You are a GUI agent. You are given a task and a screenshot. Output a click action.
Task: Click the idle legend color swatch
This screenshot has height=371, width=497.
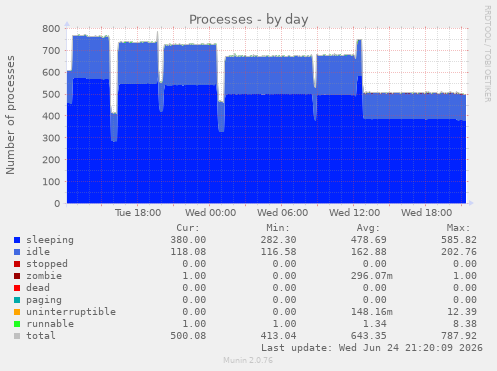click(17, 252)
